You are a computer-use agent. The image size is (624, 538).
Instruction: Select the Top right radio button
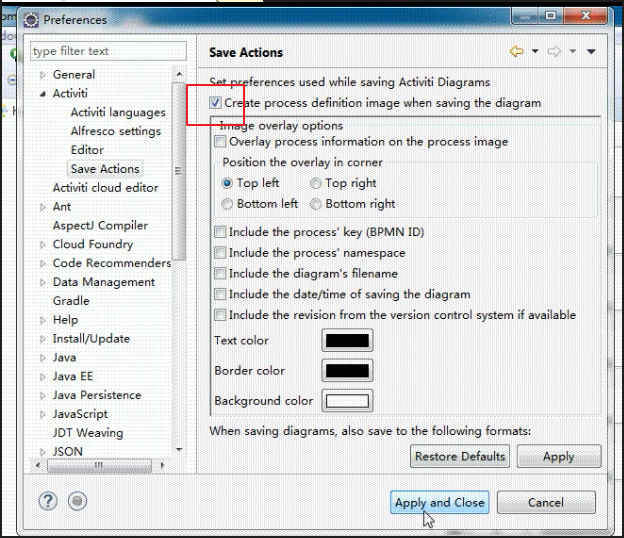tap(316, 183)
